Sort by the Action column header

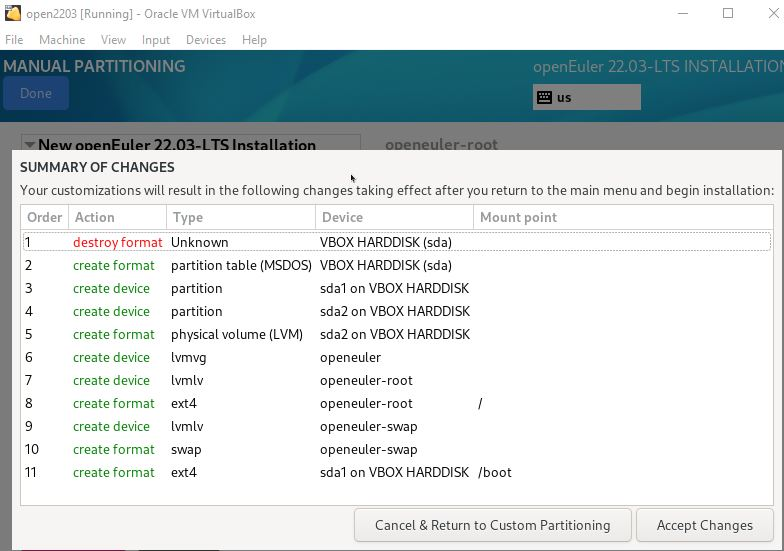coord(117,218)
